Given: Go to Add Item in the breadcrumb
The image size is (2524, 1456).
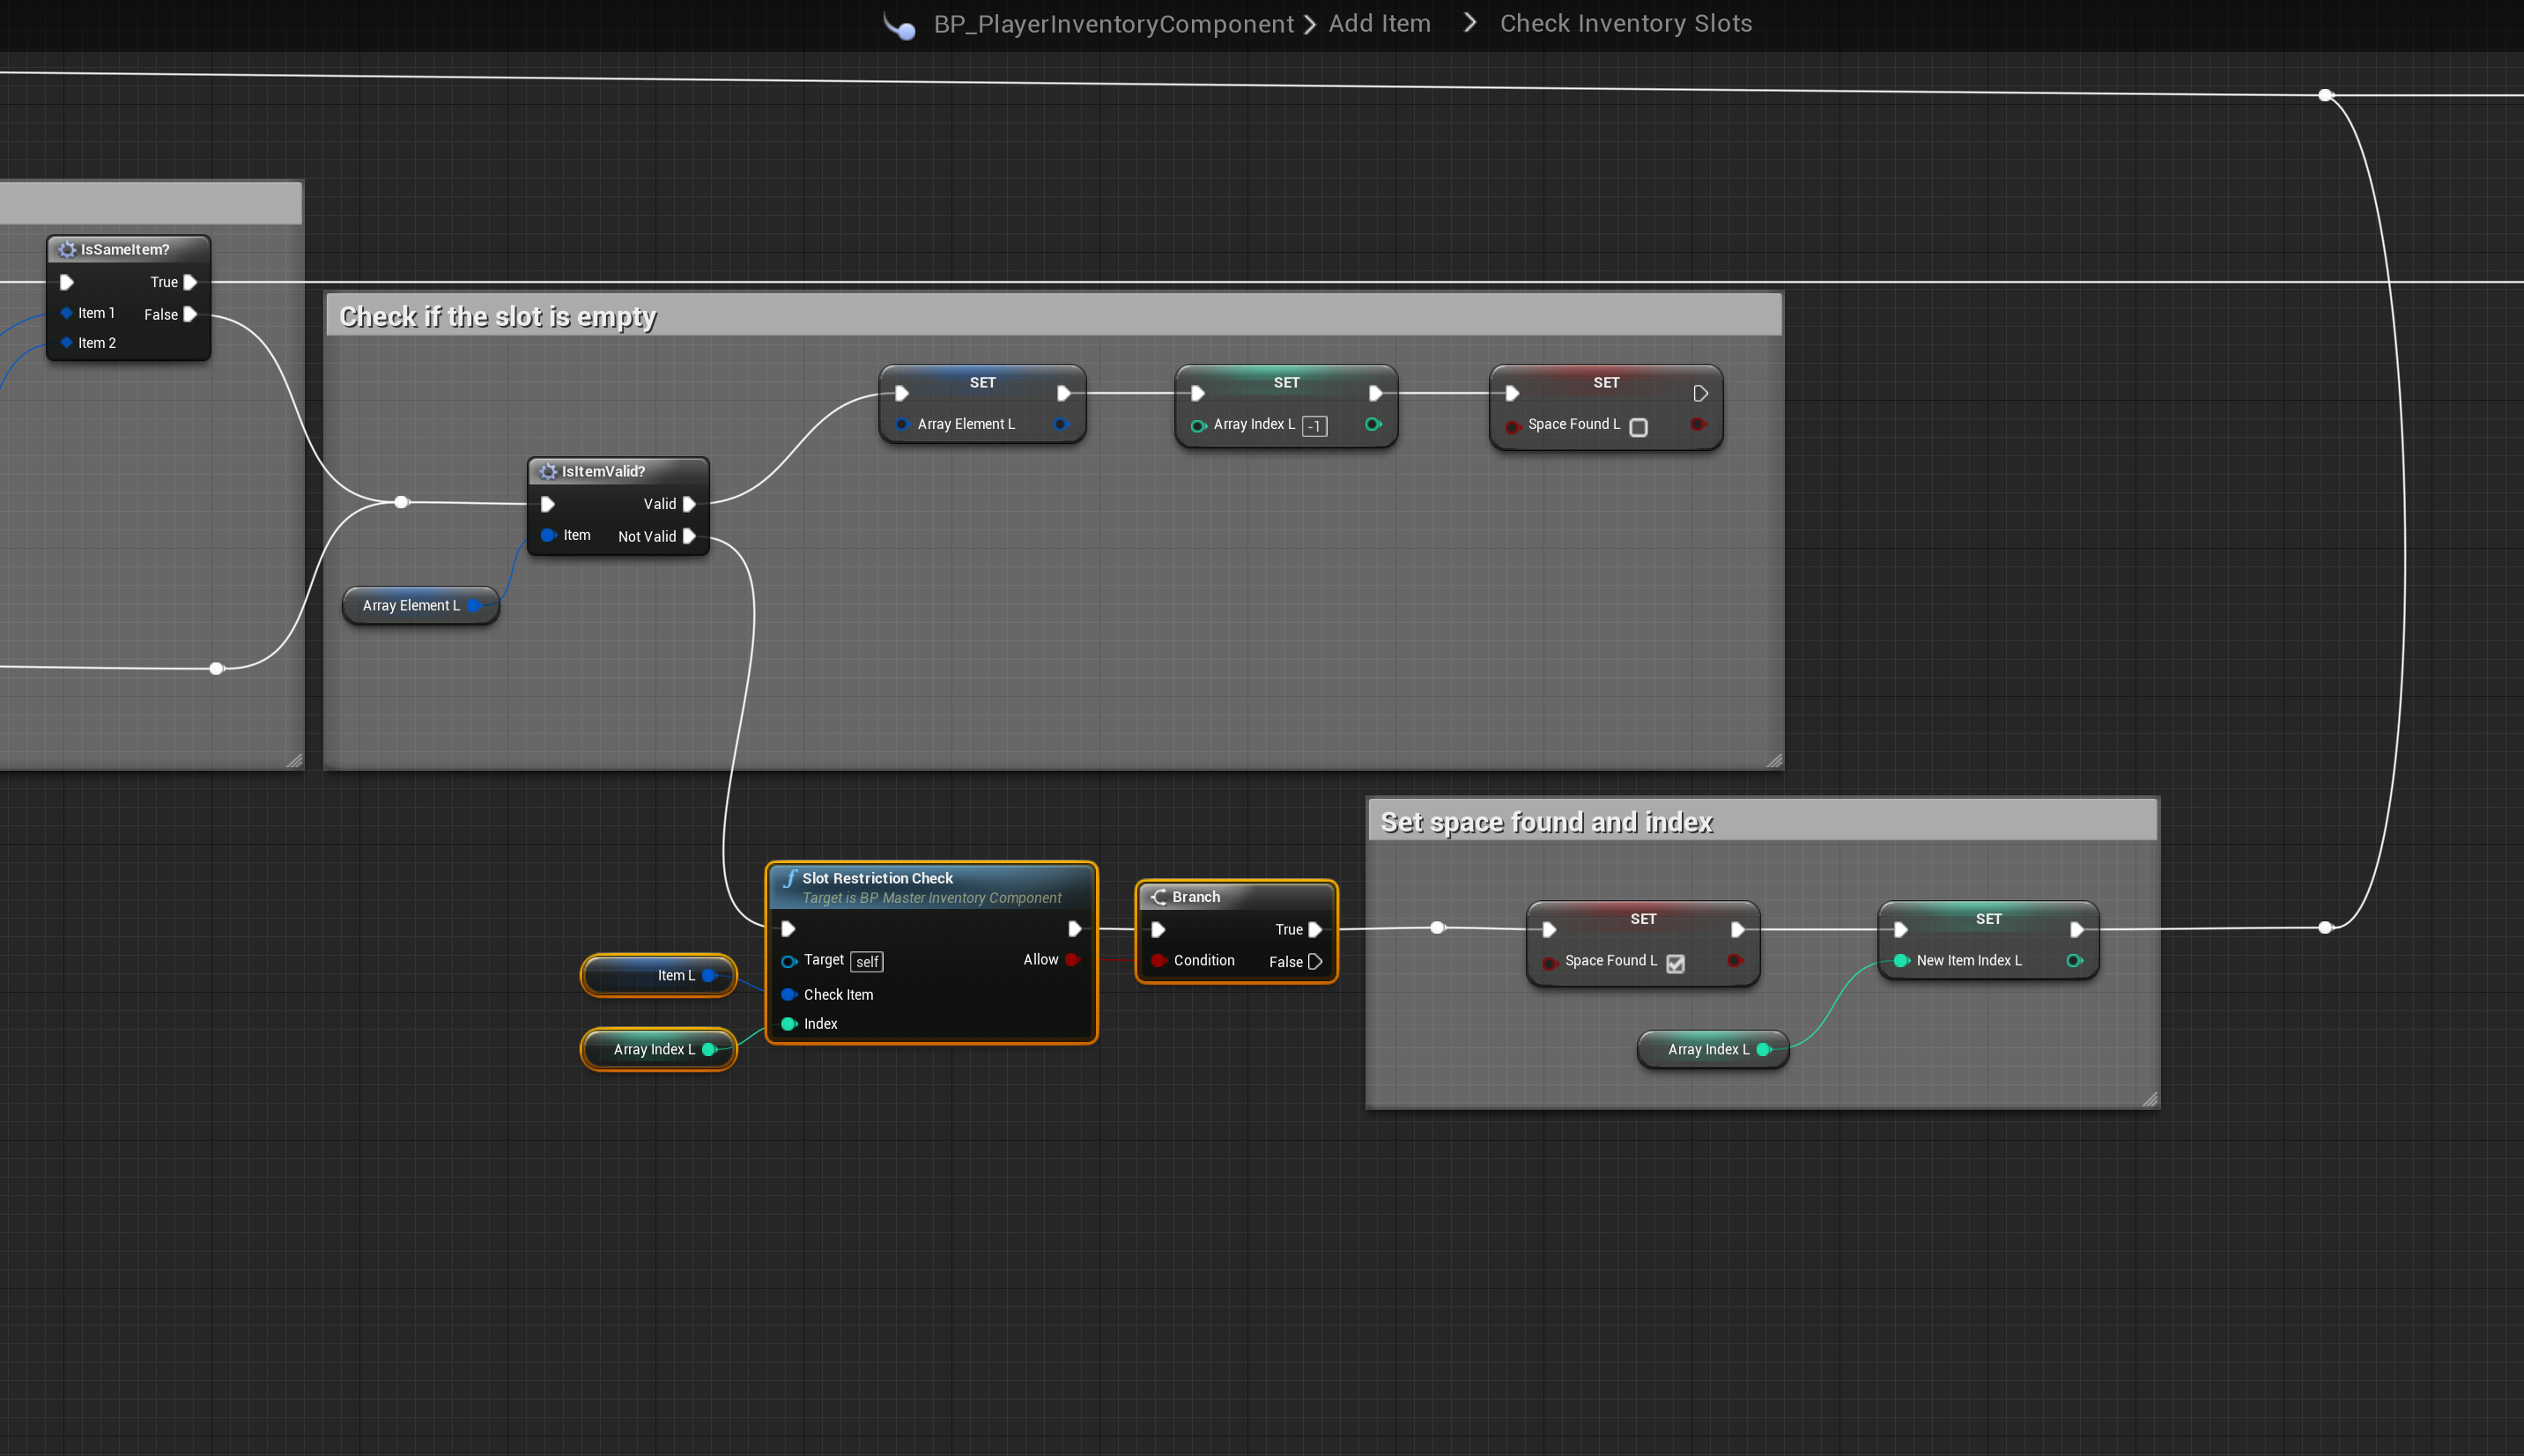Looking at the screenshot, I should tap(1379, 24).
